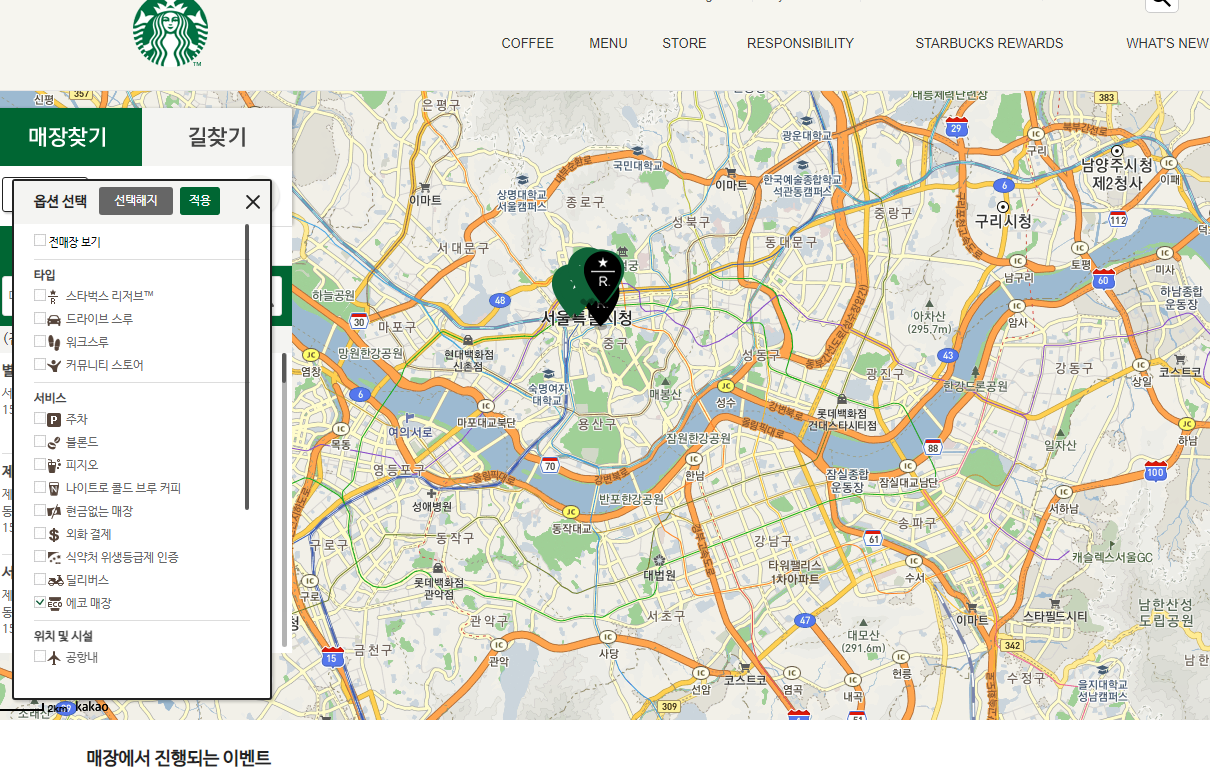Enable the 커뮤니티 스토어 checkbox

pyautogui.click(x=40, y=364)
